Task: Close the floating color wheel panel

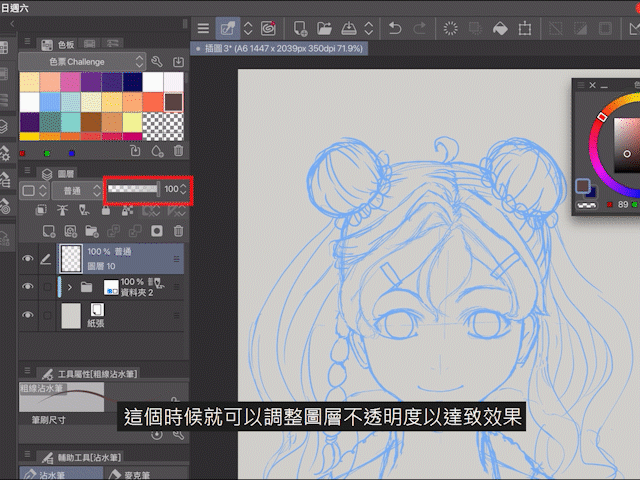Action: click(x=593, y=85)
